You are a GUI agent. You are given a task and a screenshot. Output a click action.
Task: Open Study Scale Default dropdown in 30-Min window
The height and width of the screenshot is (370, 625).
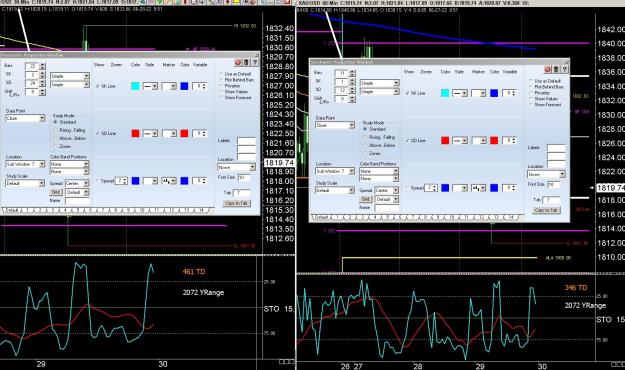25,183
